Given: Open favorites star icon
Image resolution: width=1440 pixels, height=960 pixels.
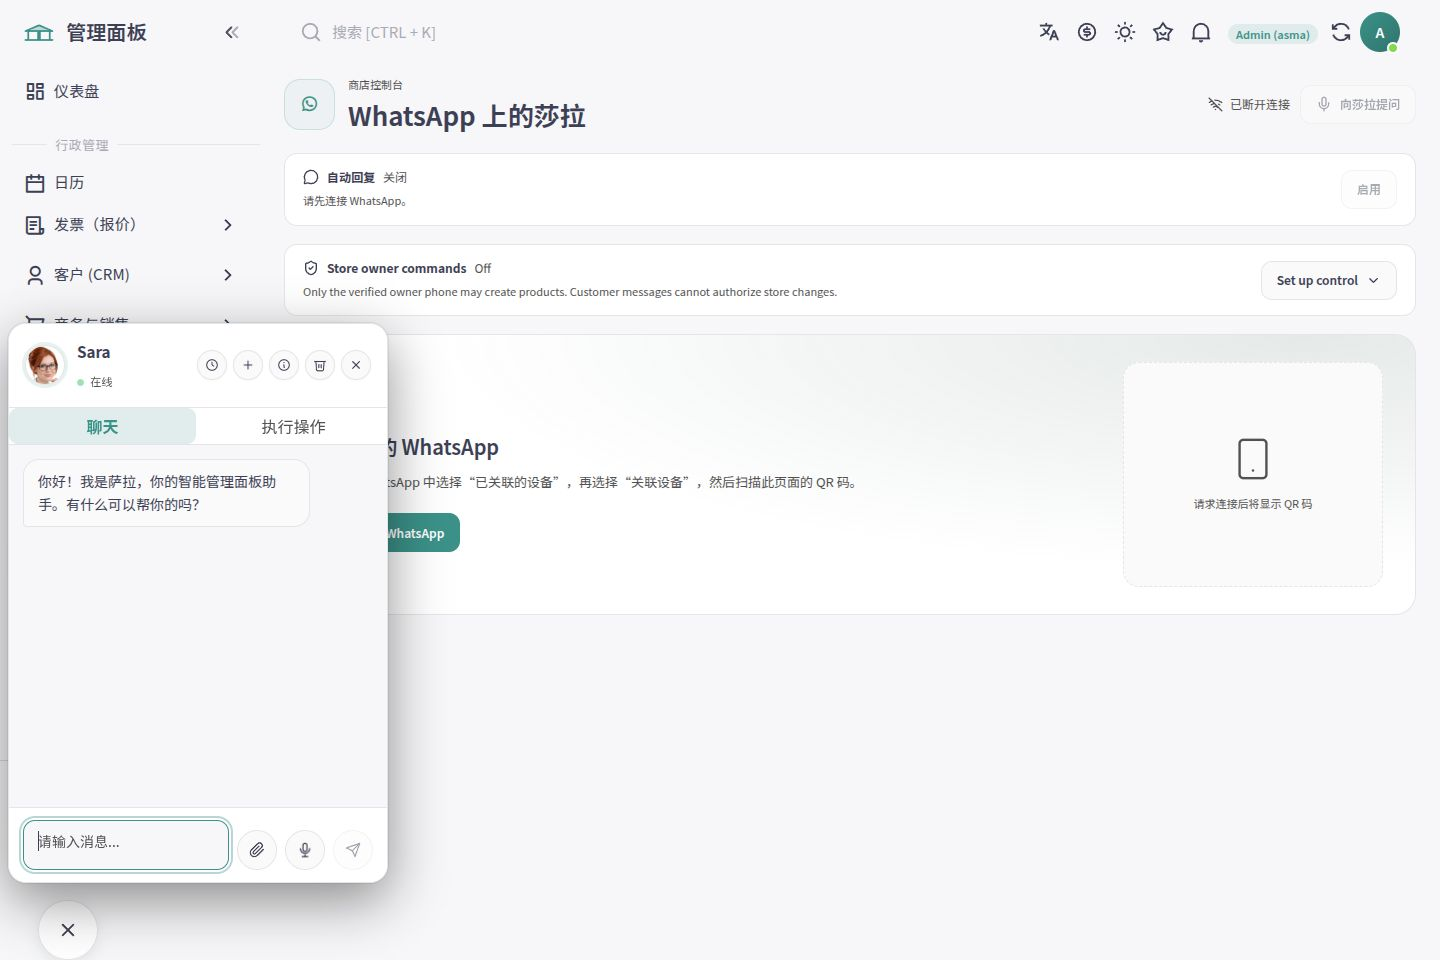Looking at the screenshot, I should pos(1163,32).
